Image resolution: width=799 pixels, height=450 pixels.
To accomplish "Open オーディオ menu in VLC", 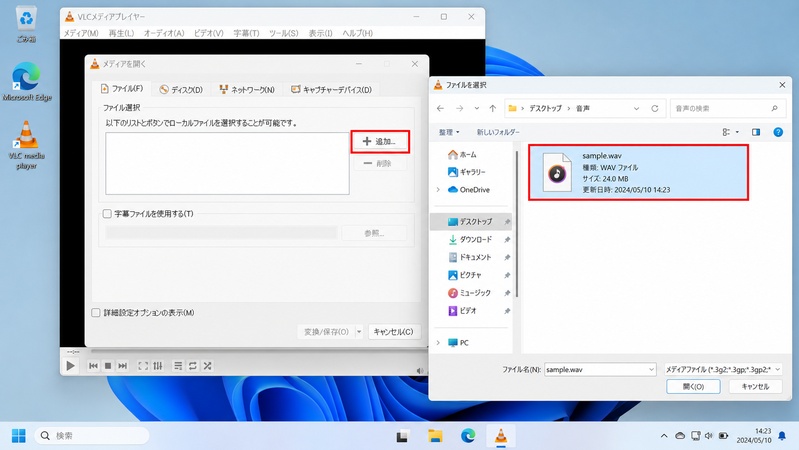I will (164, 33).
